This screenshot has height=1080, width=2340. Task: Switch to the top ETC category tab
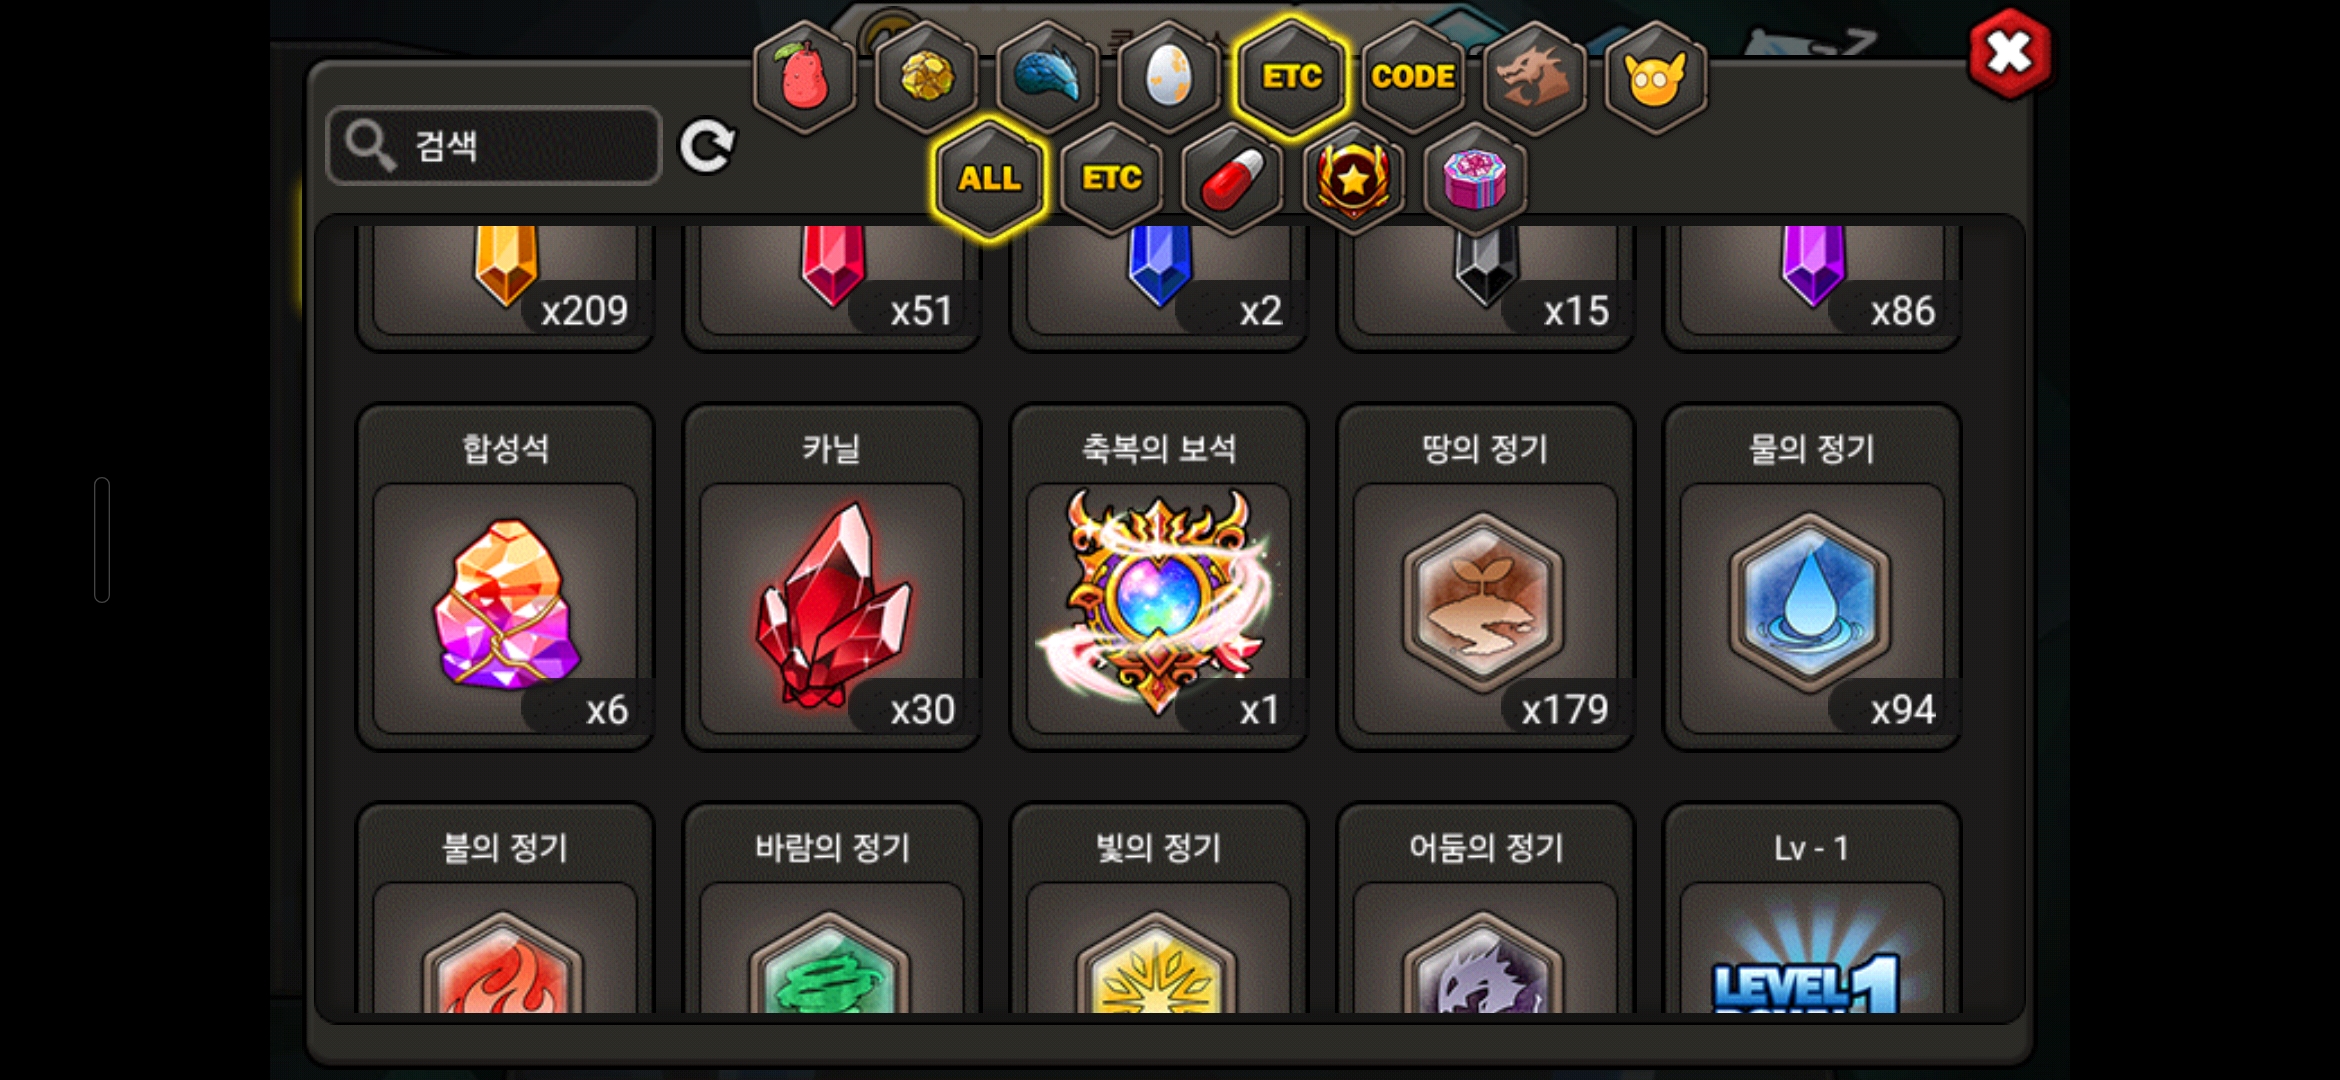point(1291,76)
